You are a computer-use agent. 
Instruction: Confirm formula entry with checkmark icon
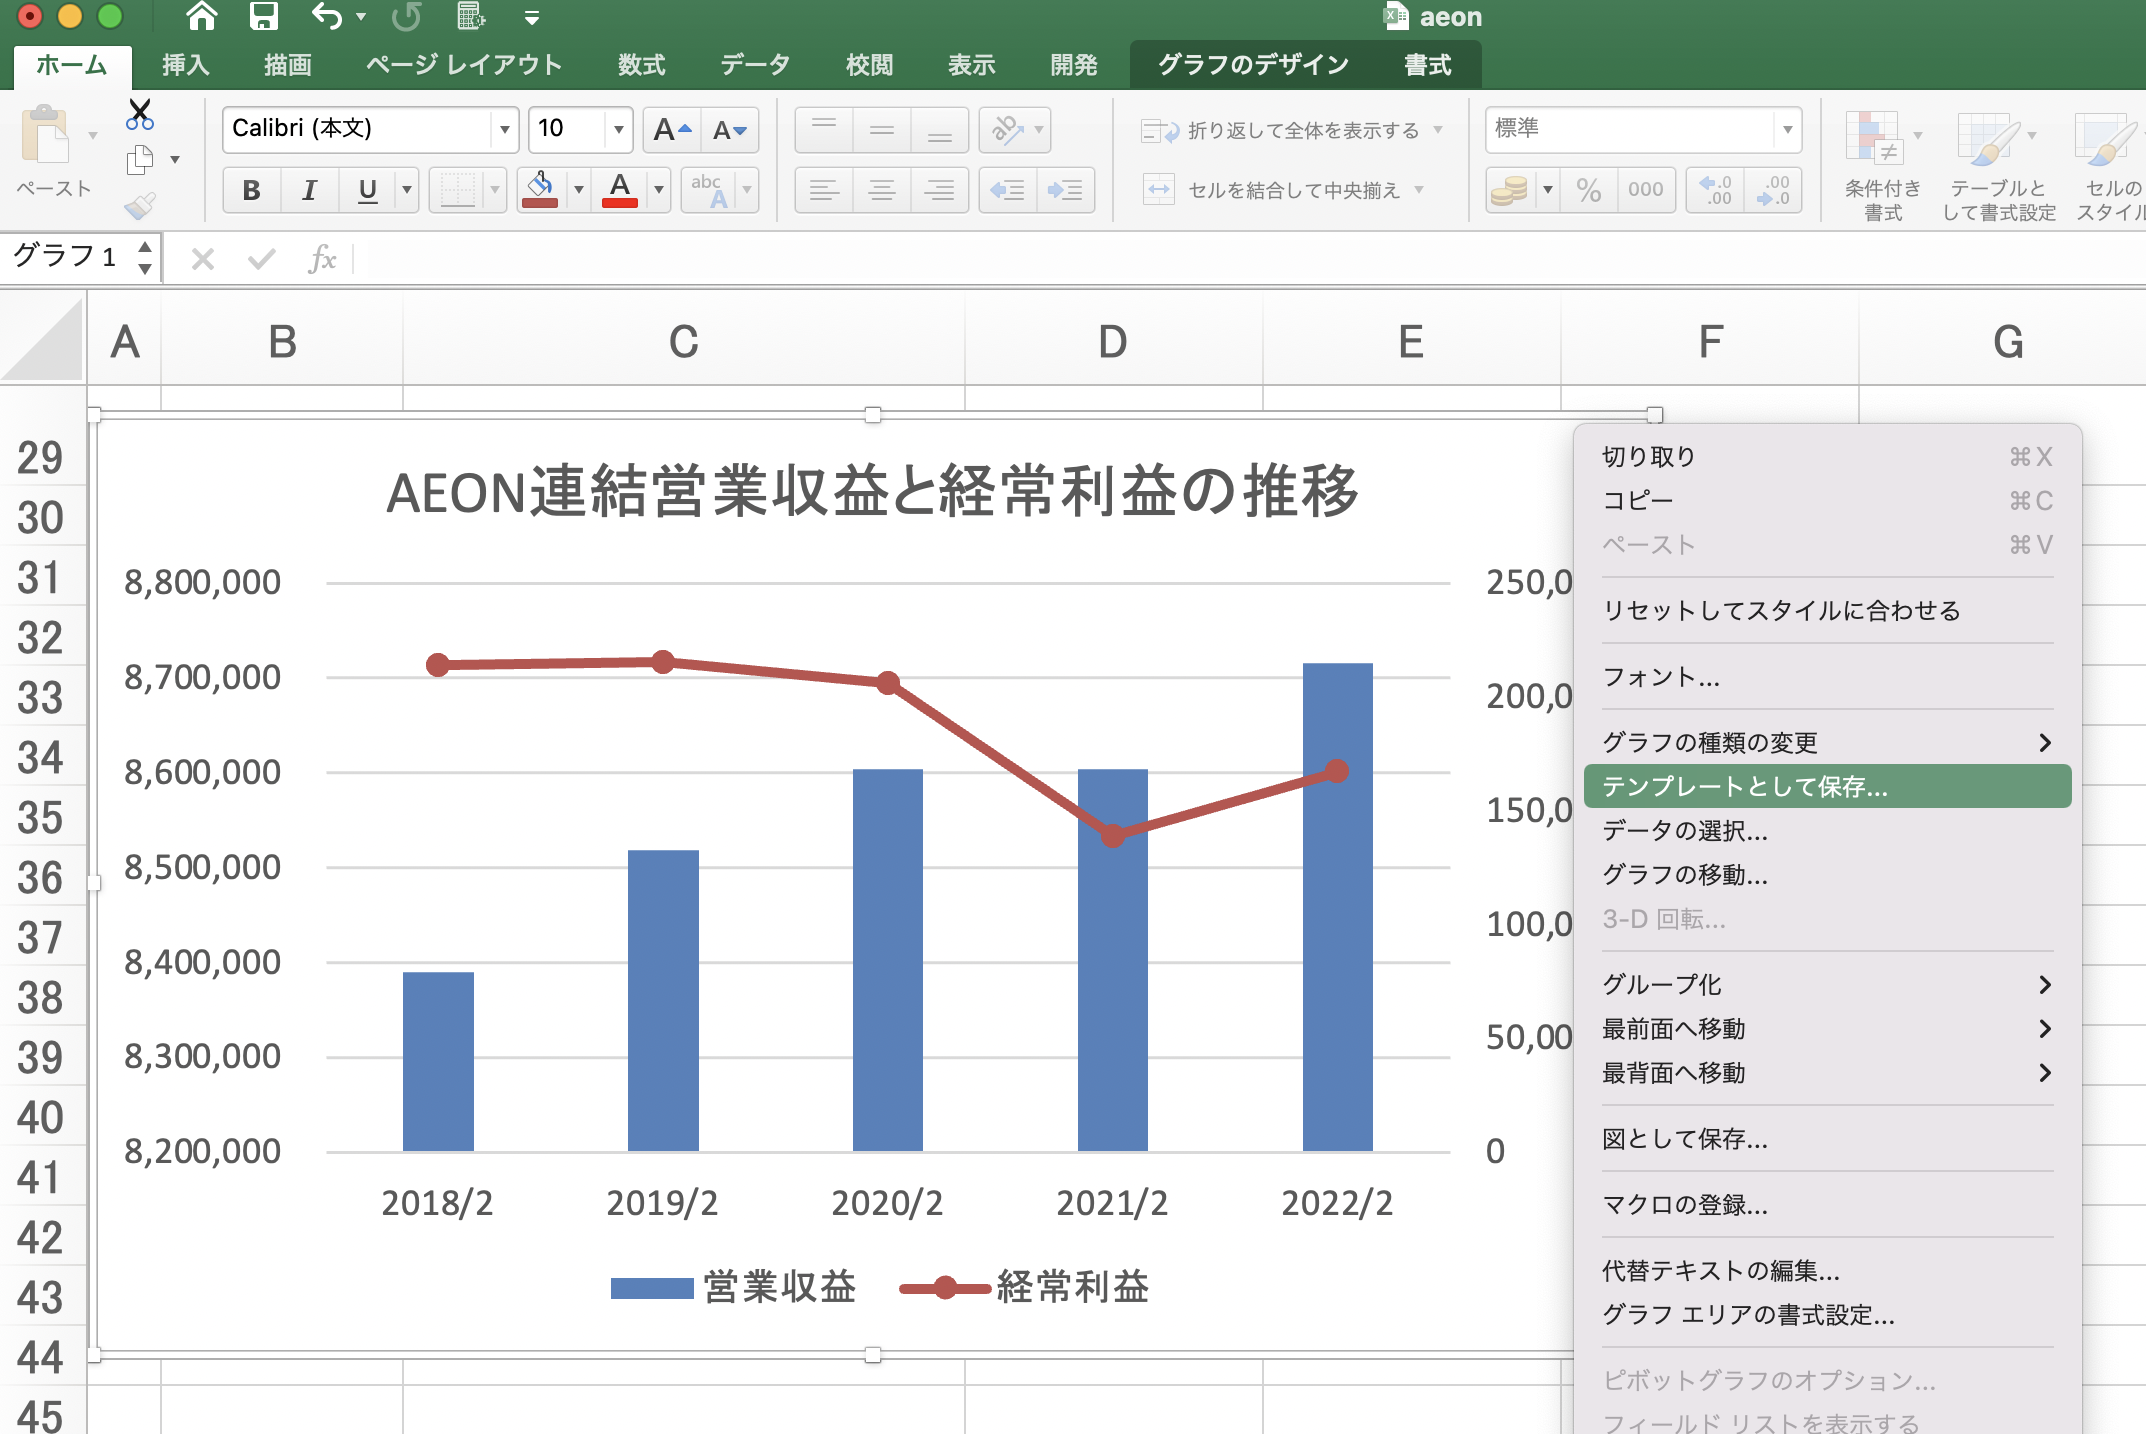pos(261,260)
